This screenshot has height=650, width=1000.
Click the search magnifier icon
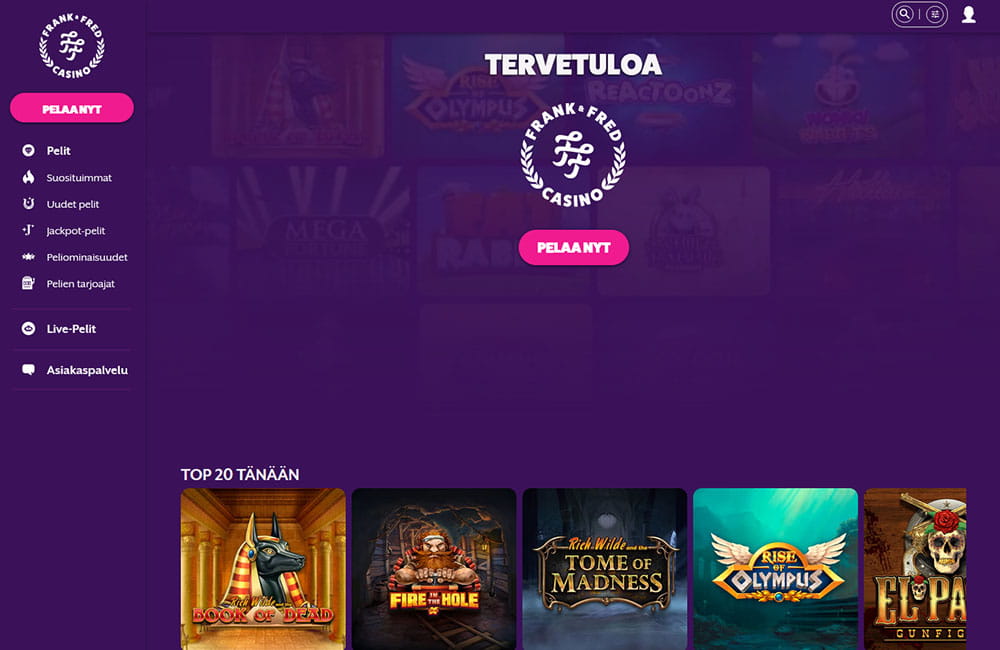coord(904,14)
